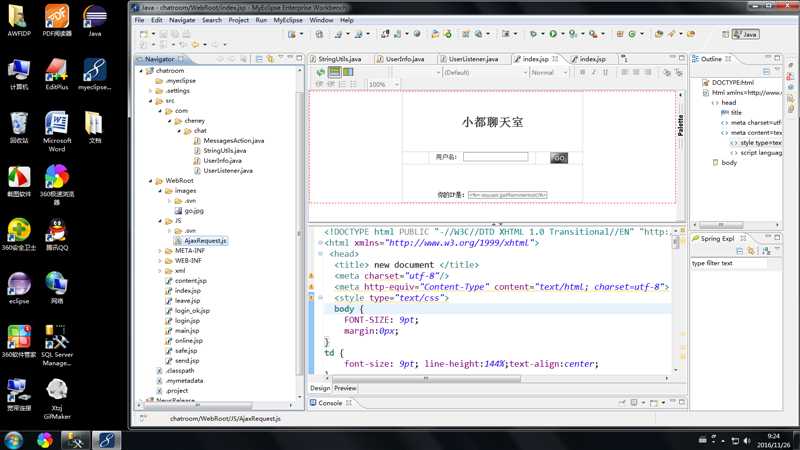Click Spring Explorer collapse all icon
The image size is (800, 450).
tap(740, 251)
